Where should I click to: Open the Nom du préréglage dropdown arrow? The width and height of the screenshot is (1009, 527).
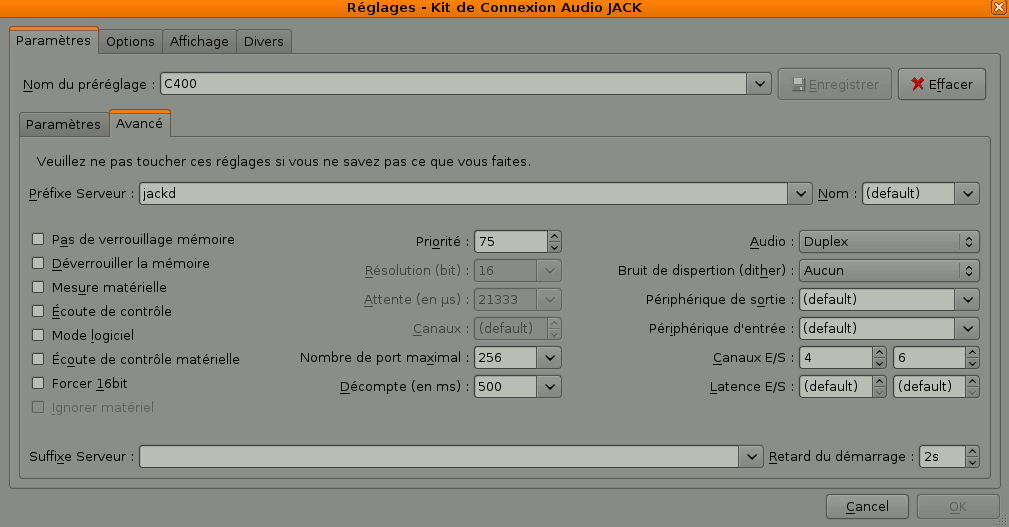point(759,84)
